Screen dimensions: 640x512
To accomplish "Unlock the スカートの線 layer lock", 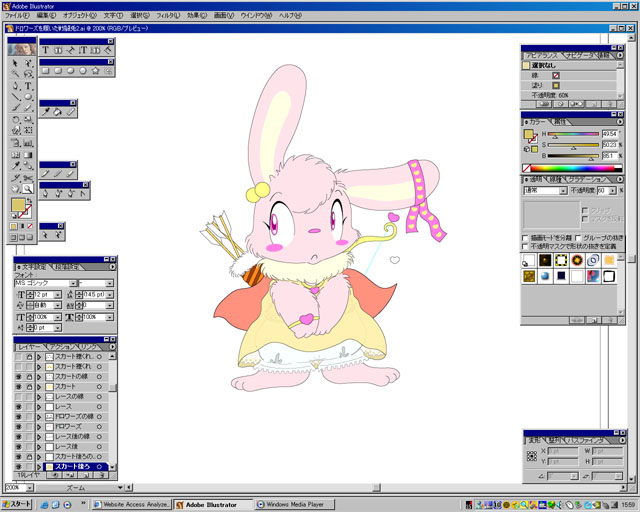I will (x=29, y=376).
